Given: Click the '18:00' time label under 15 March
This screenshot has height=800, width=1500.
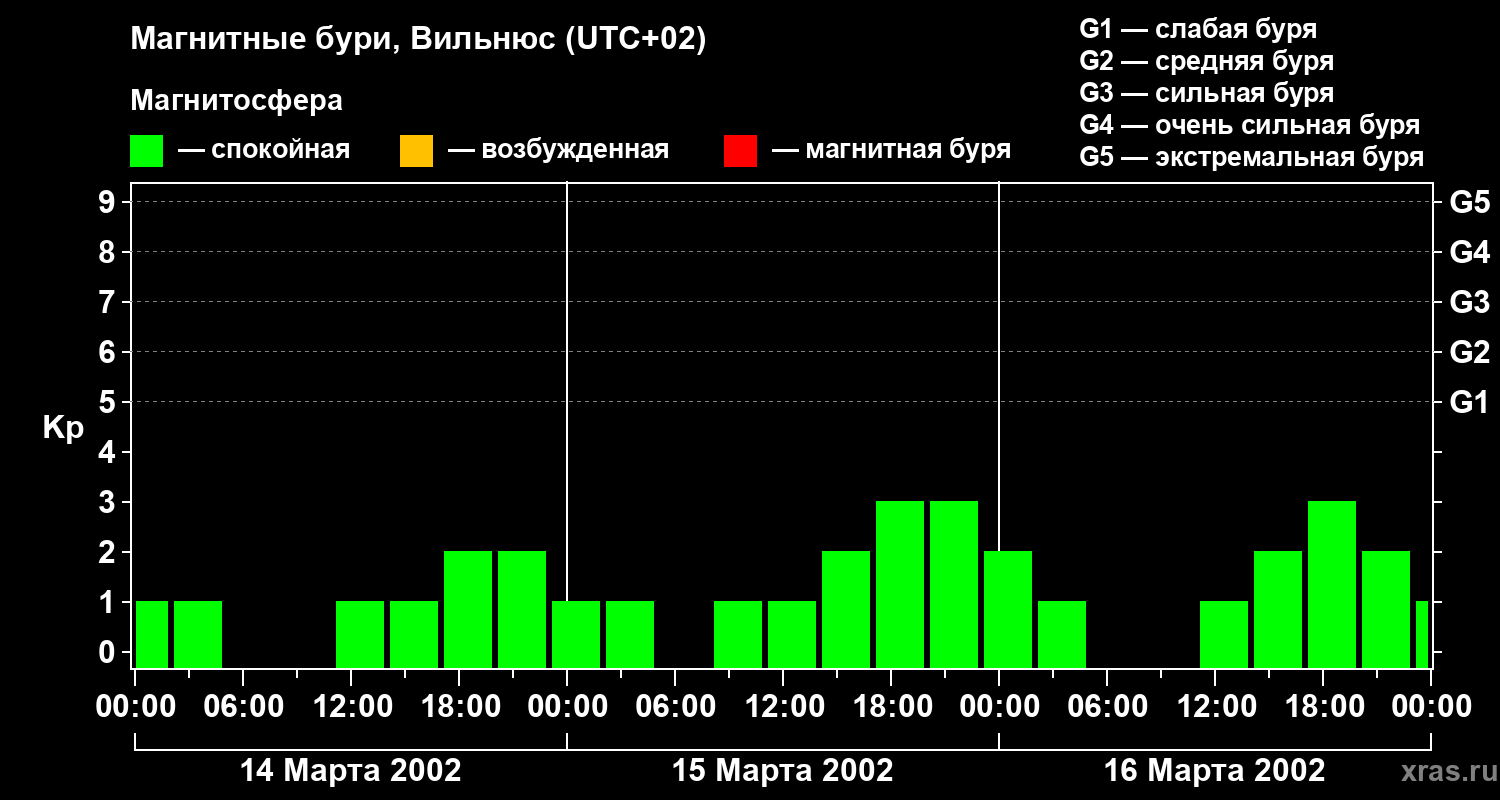Looking at the screenshot, I should pyautogui.click(x=891, y=707).
